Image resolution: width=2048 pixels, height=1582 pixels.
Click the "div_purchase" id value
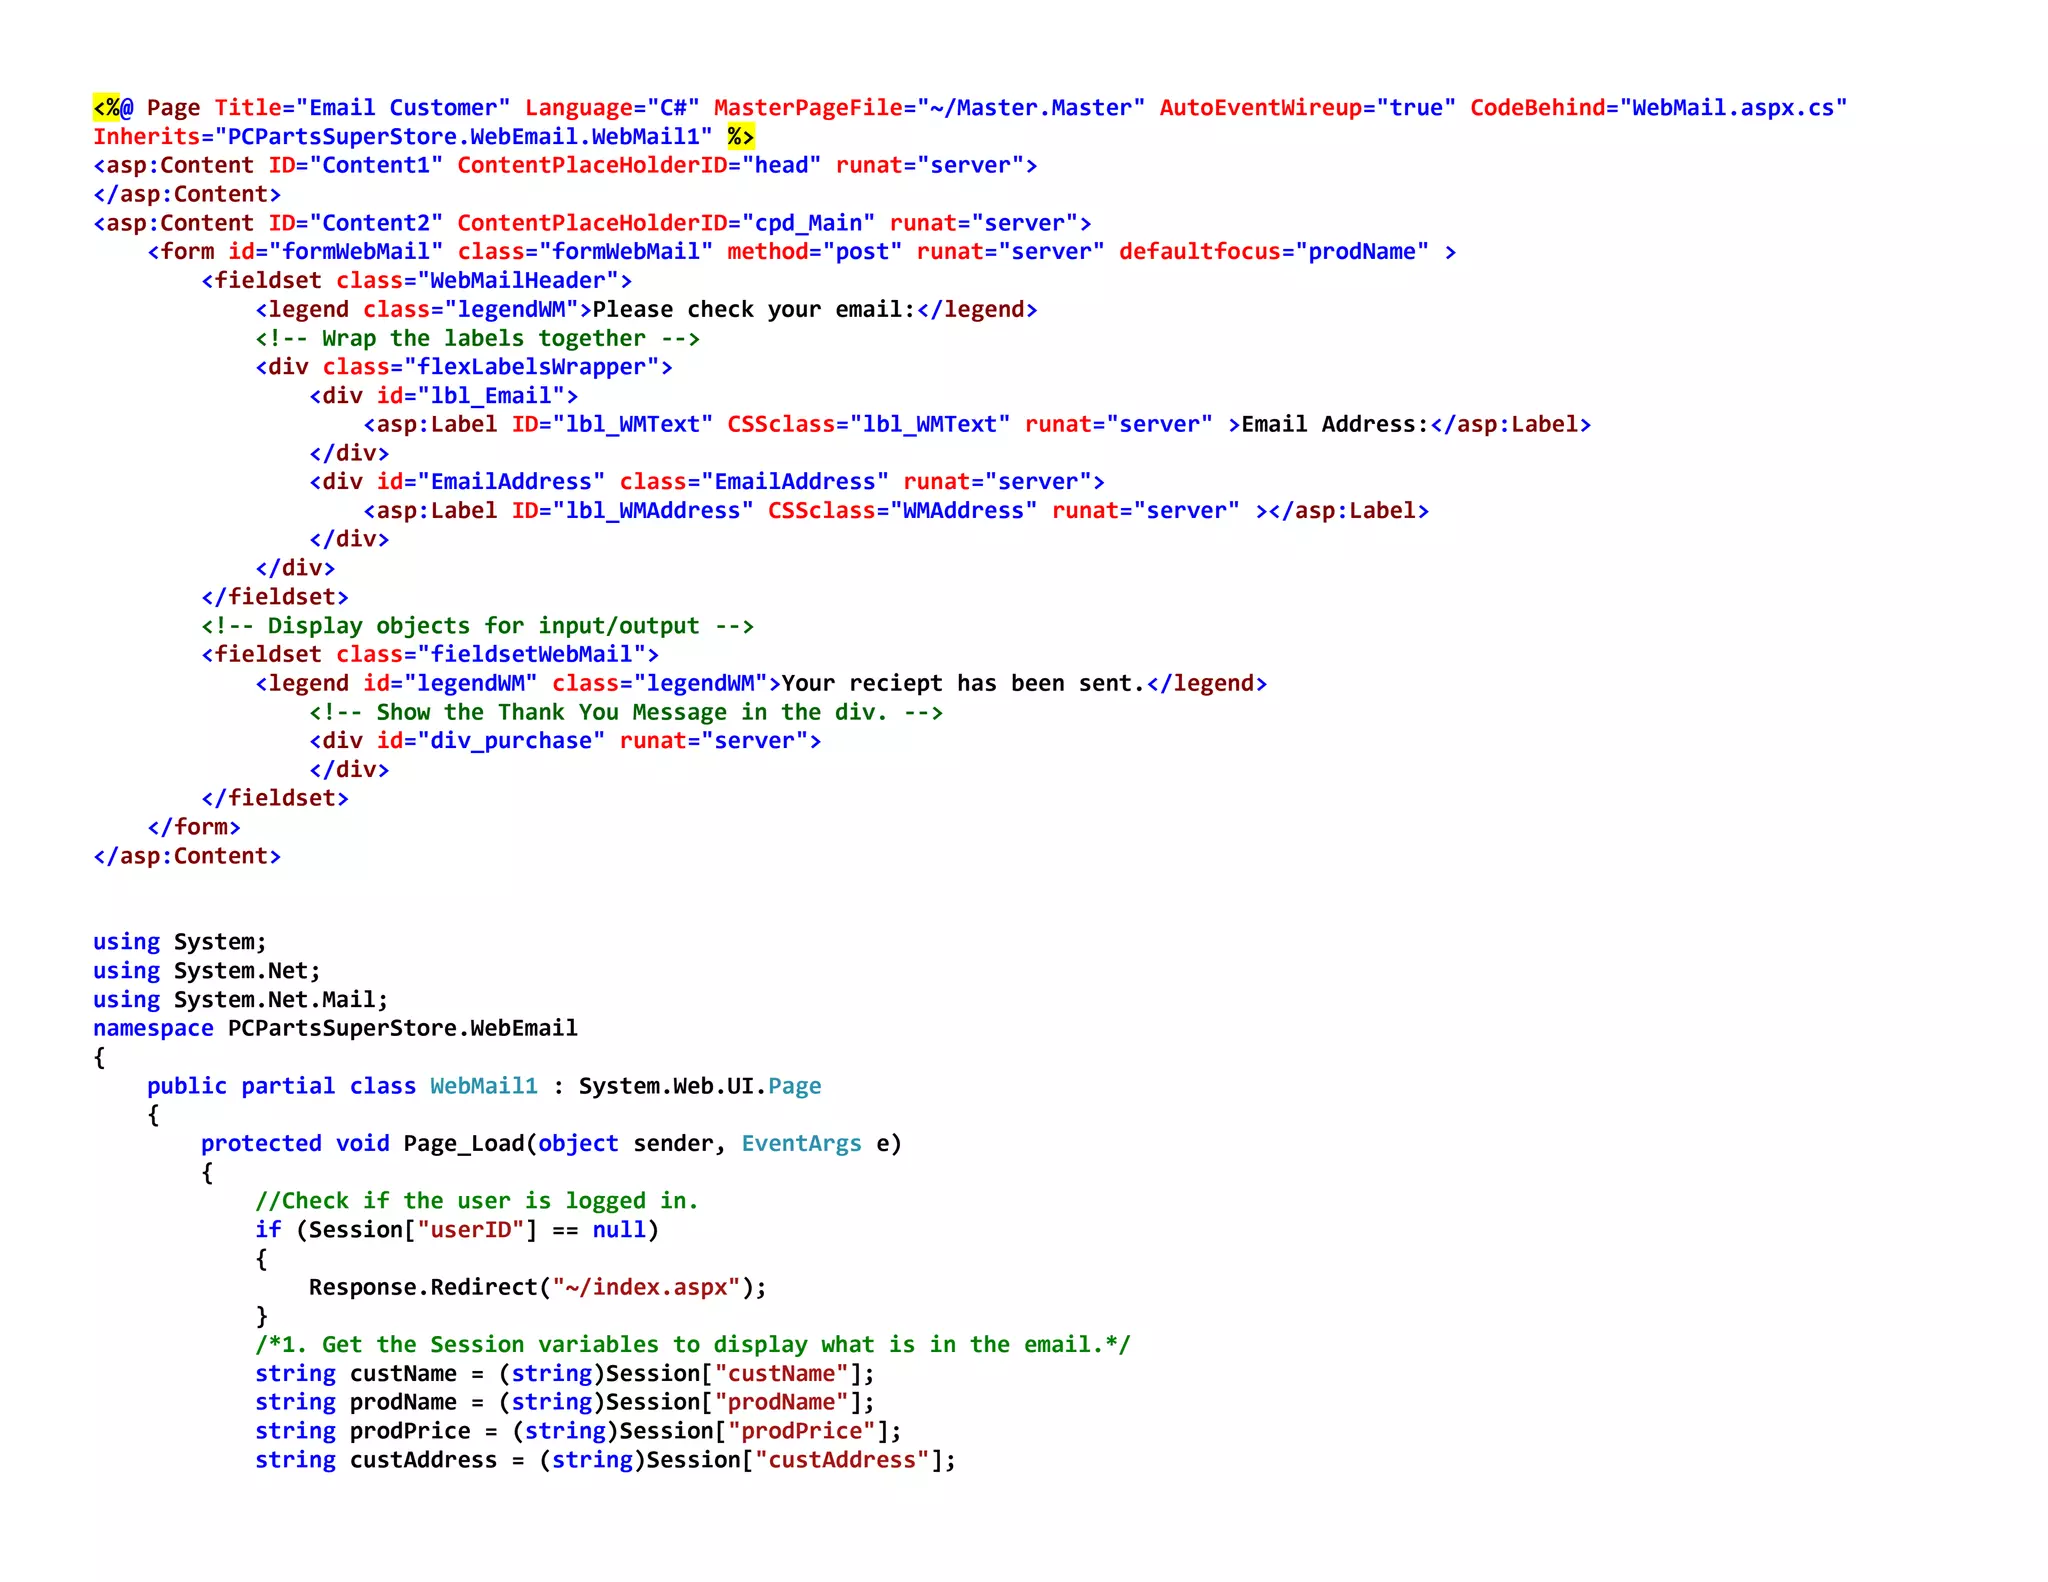(511, 741)
